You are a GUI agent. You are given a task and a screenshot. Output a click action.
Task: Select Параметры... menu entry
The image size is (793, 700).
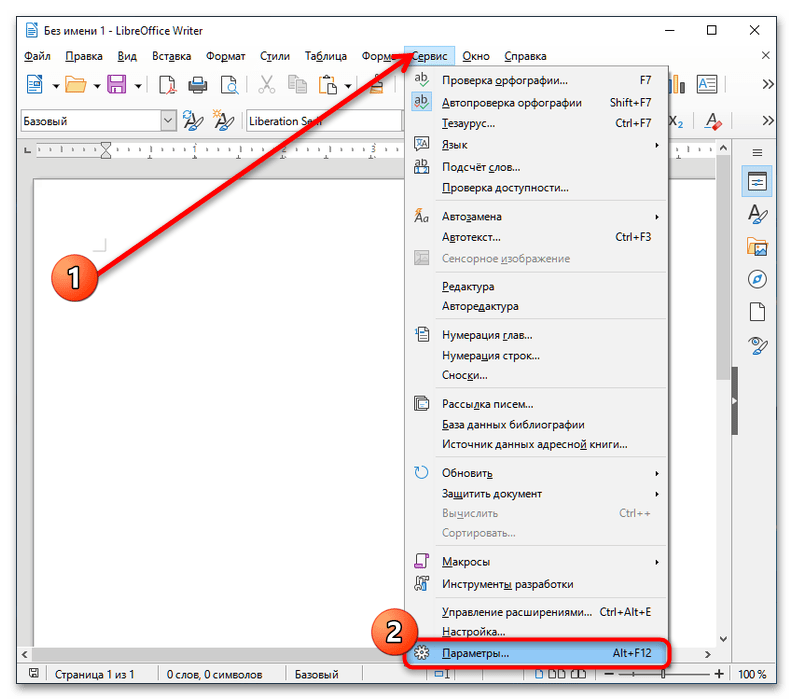click(x=476, y=653)
